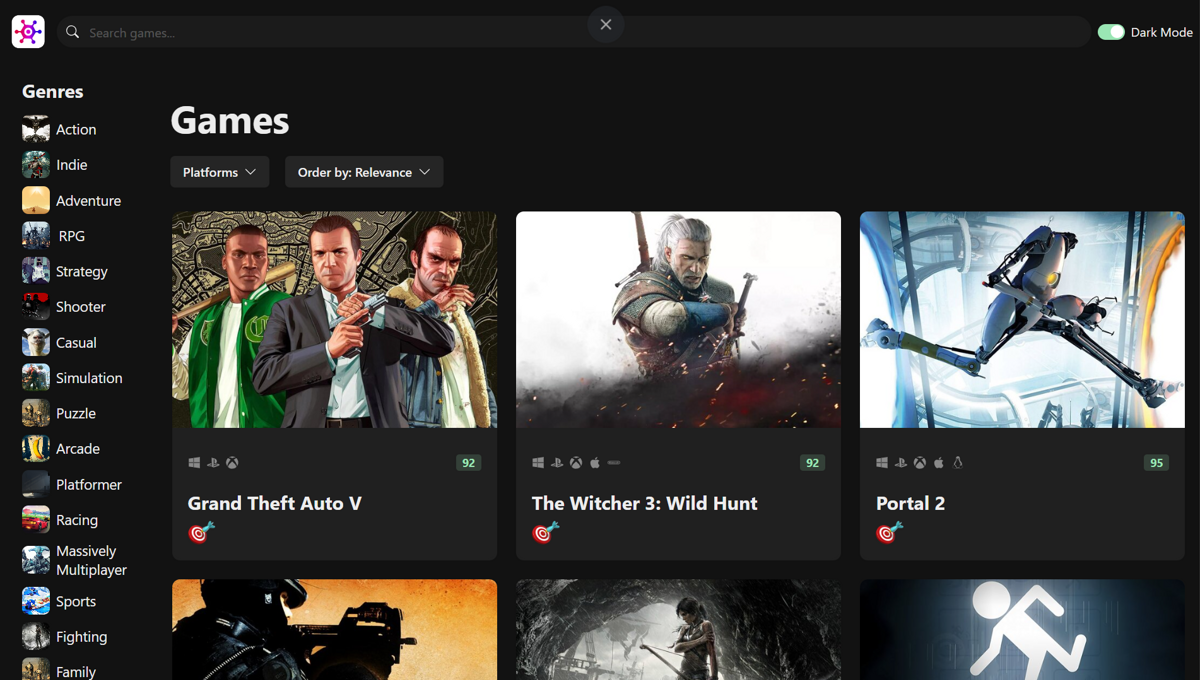This screenshot has width=1200, height=680.
Task: Click the dart target icon below Portal 2
Action: (x=886, y=532)
